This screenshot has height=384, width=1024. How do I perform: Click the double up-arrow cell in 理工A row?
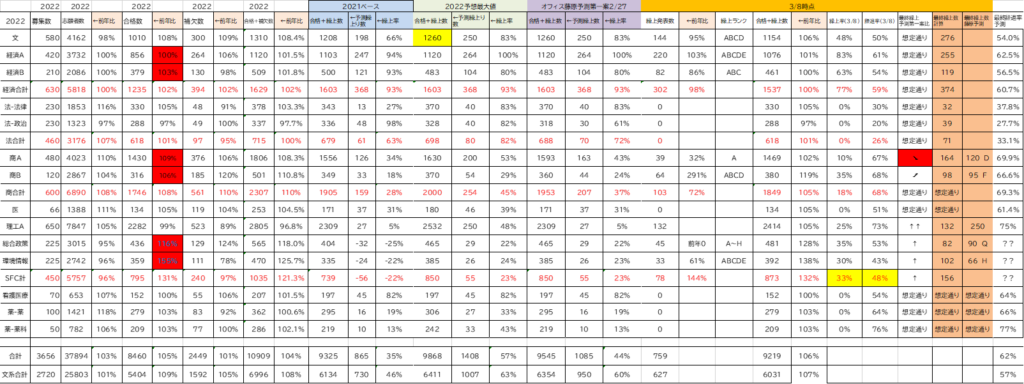pos(913,226)
